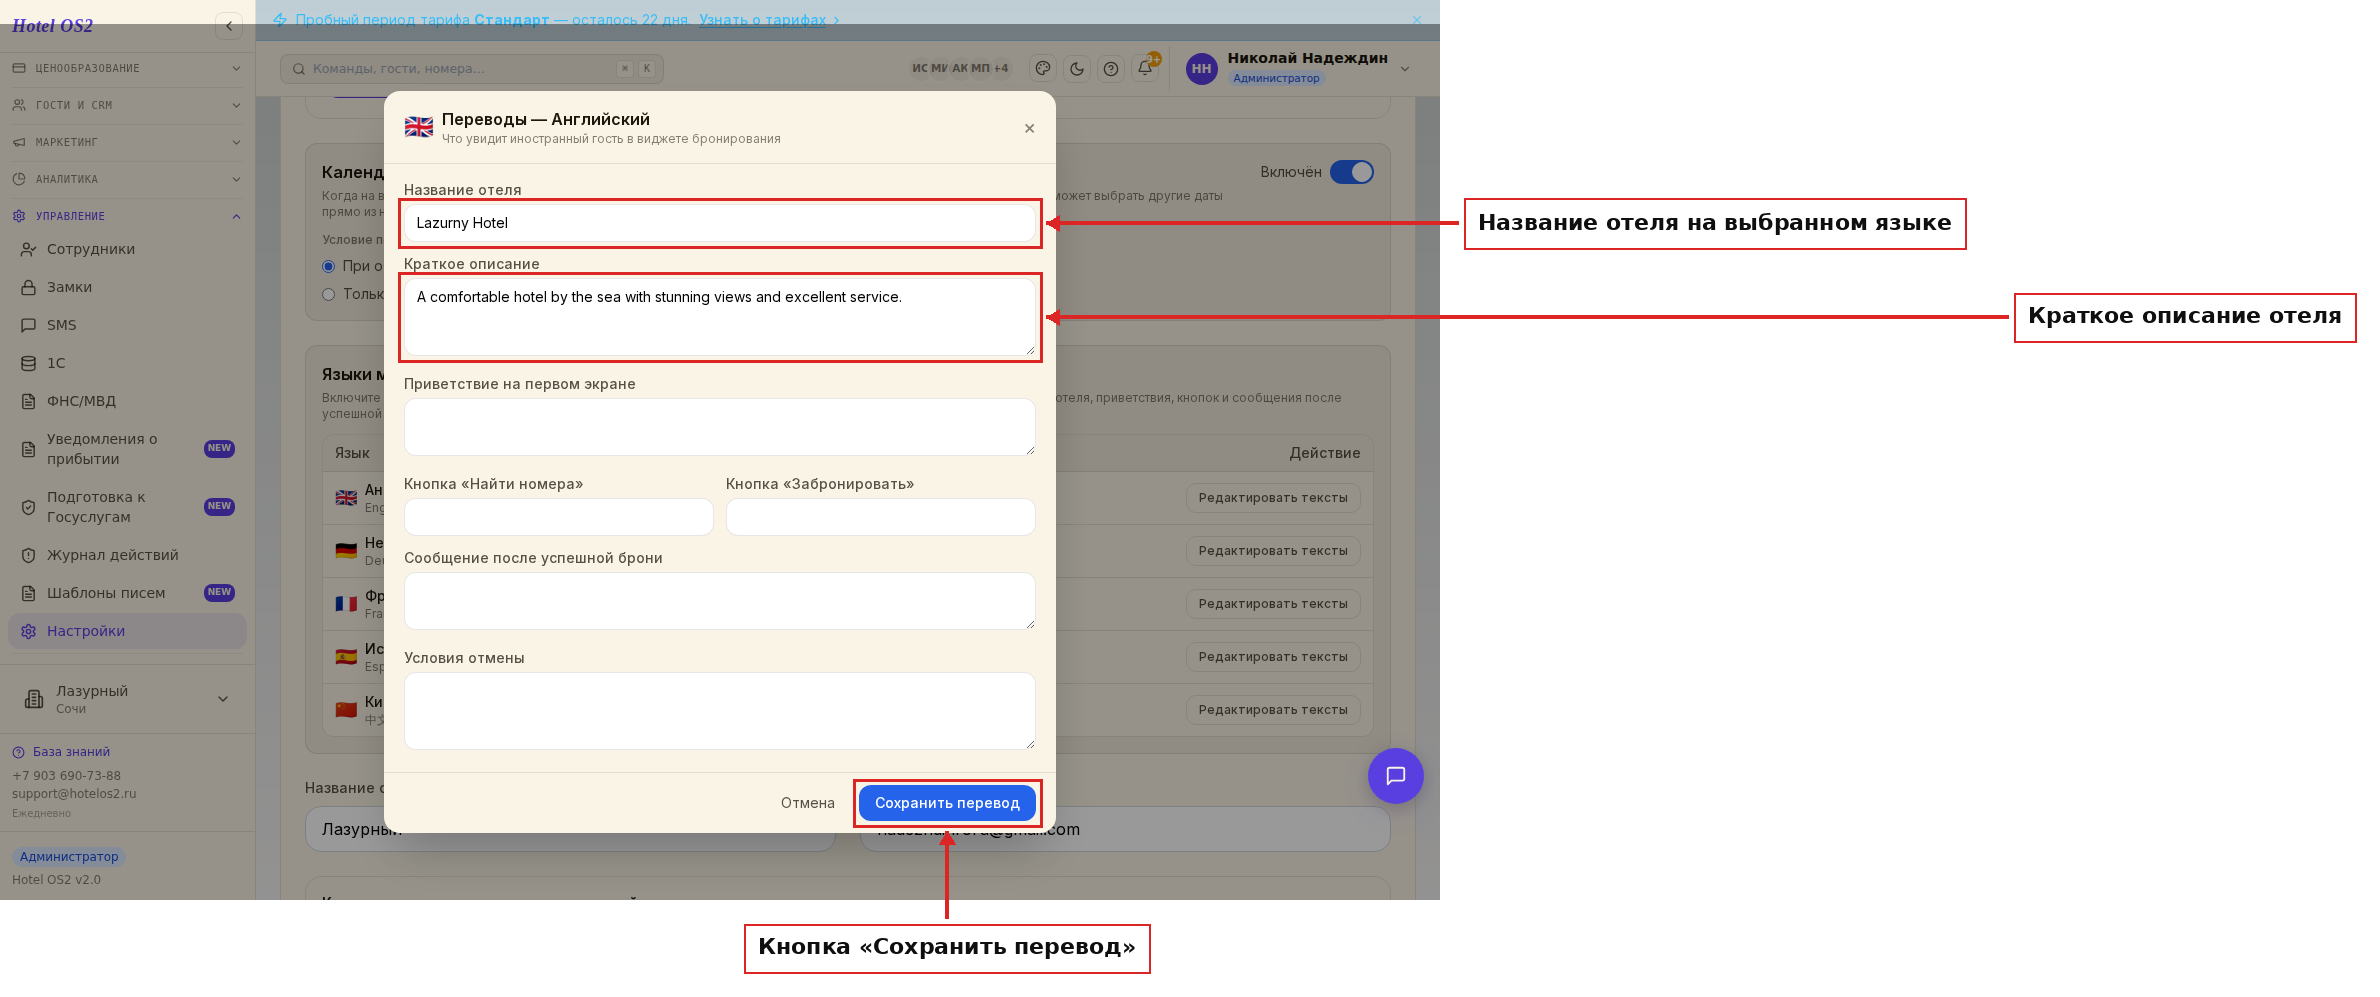Image resolution: width=2380 pixels, height=997 pixels.
Task: Open the Николай Надеждин user menu
Action: [x=1299, y=68]
